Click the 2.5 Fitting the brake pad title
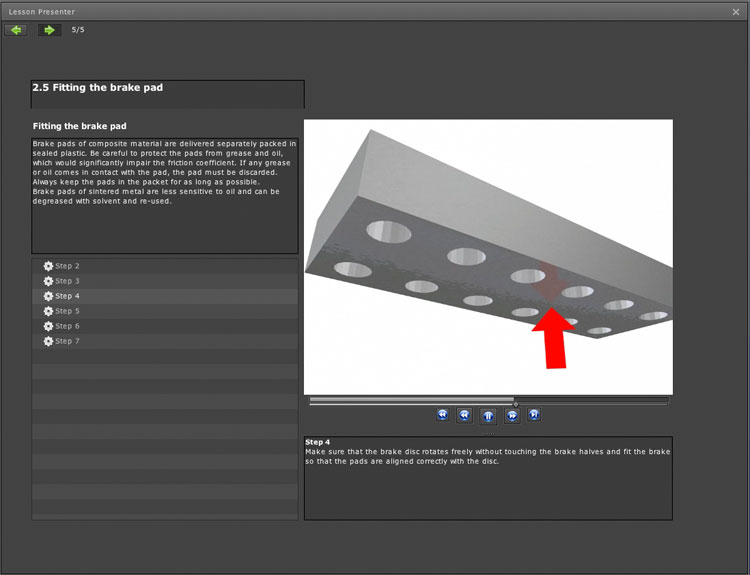This screenshot has width=750, height=575. (x=98, y=88)
